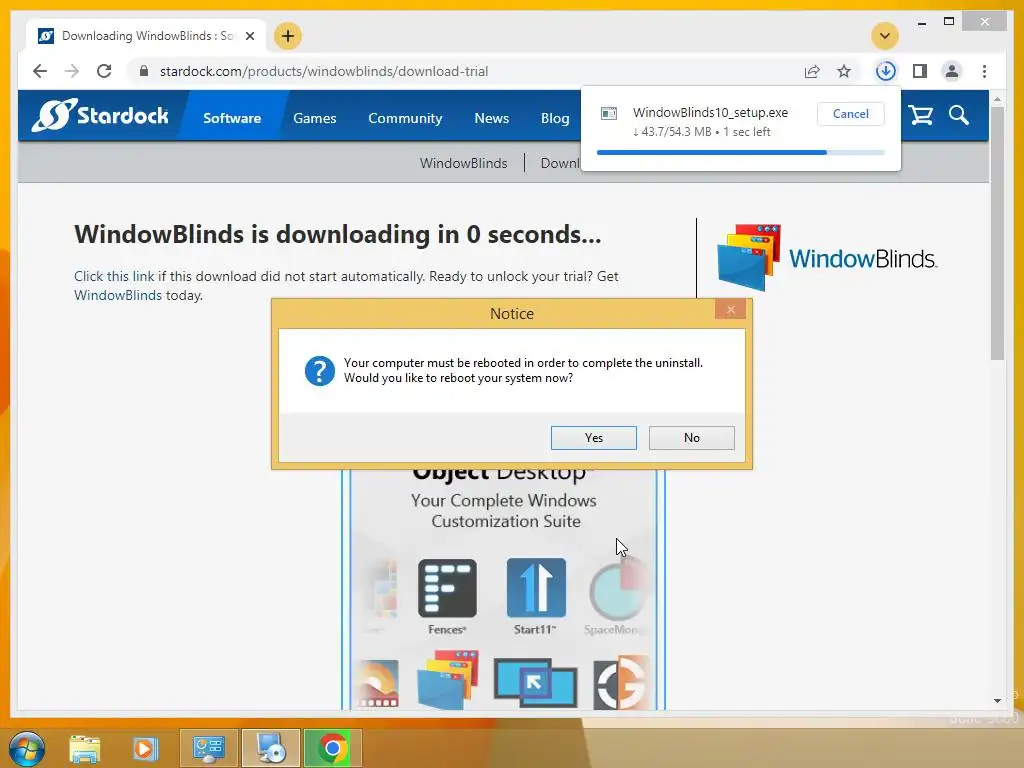Open a new tab with plus
The image size is (1024, 768).
[x=288, y=36]
